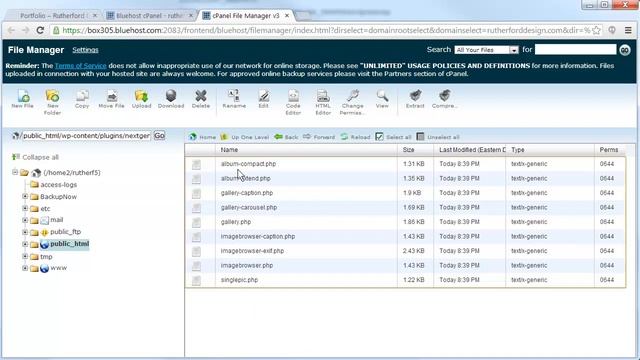
Task: Unselect all files
Action: coord(438,137)
